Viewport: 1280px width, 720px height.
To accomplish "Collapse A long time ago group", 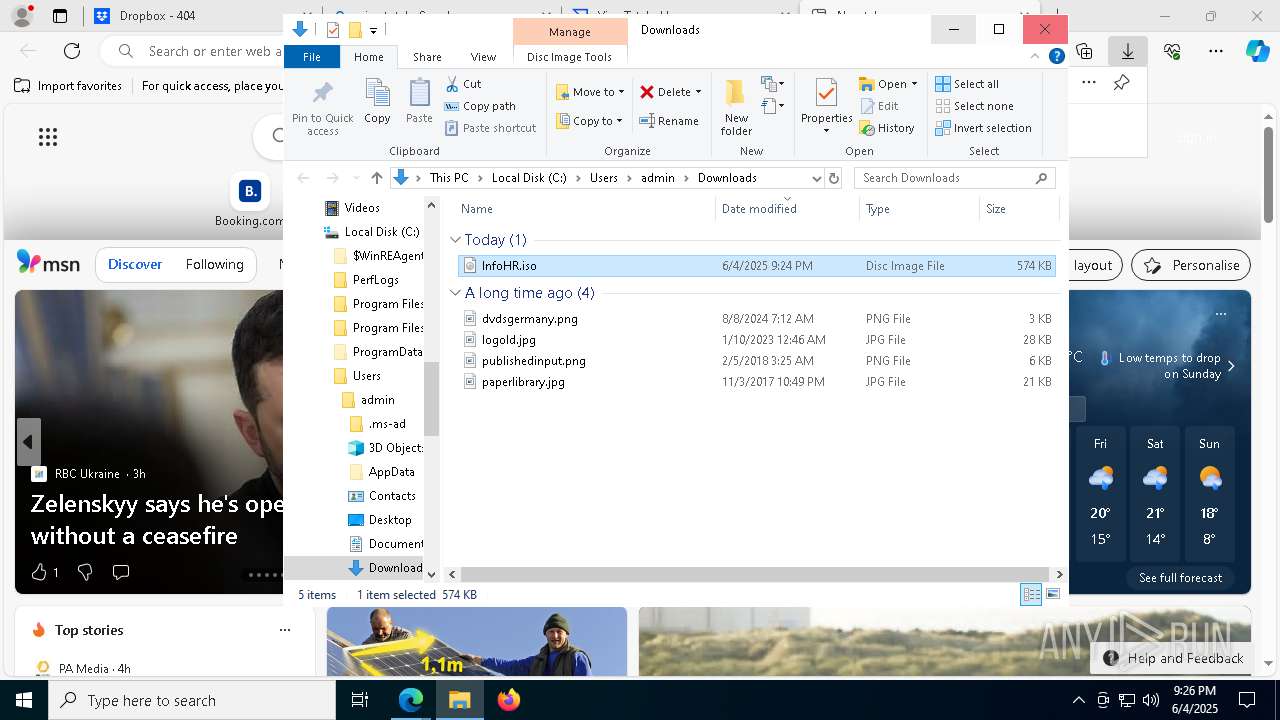I will (455, 293).
